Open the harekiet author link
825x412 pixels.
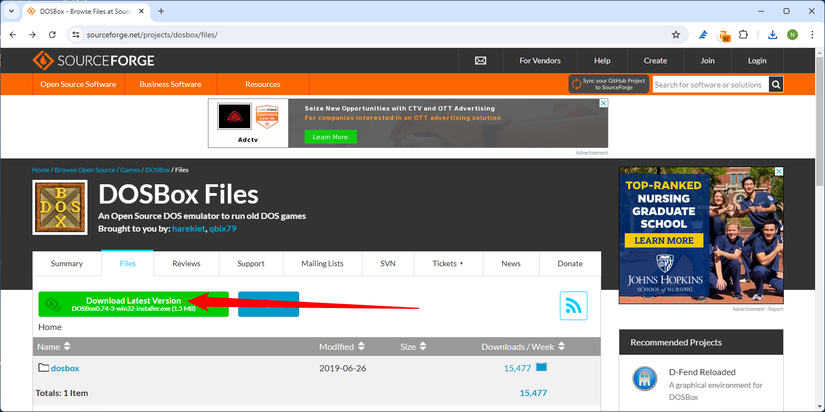185,229
